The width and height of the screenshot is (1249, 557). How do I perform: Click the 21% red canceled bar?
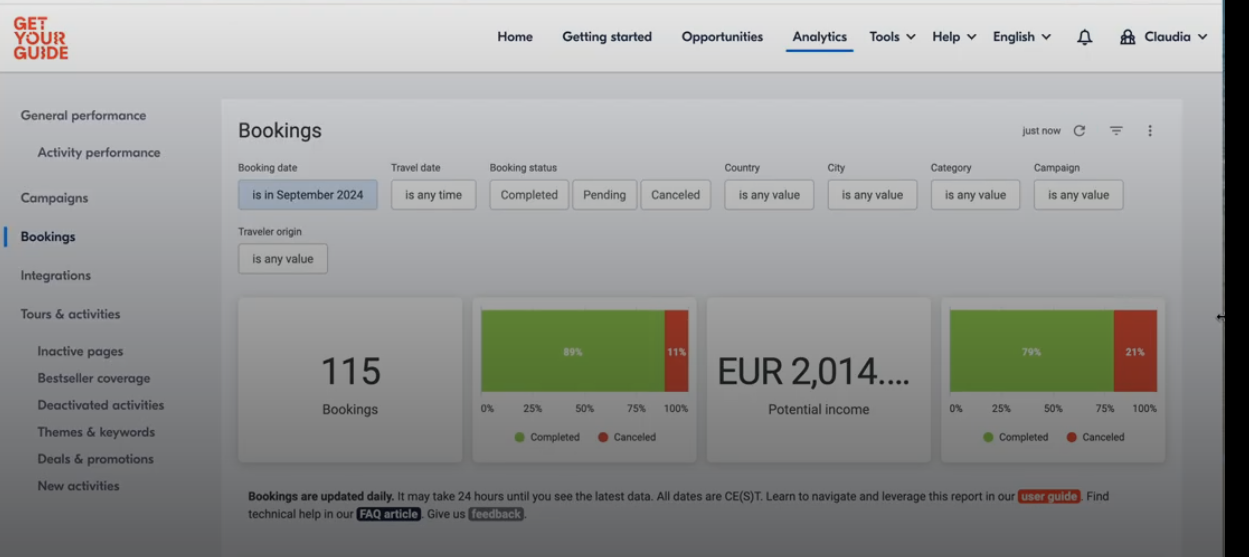coord(1135,351)
